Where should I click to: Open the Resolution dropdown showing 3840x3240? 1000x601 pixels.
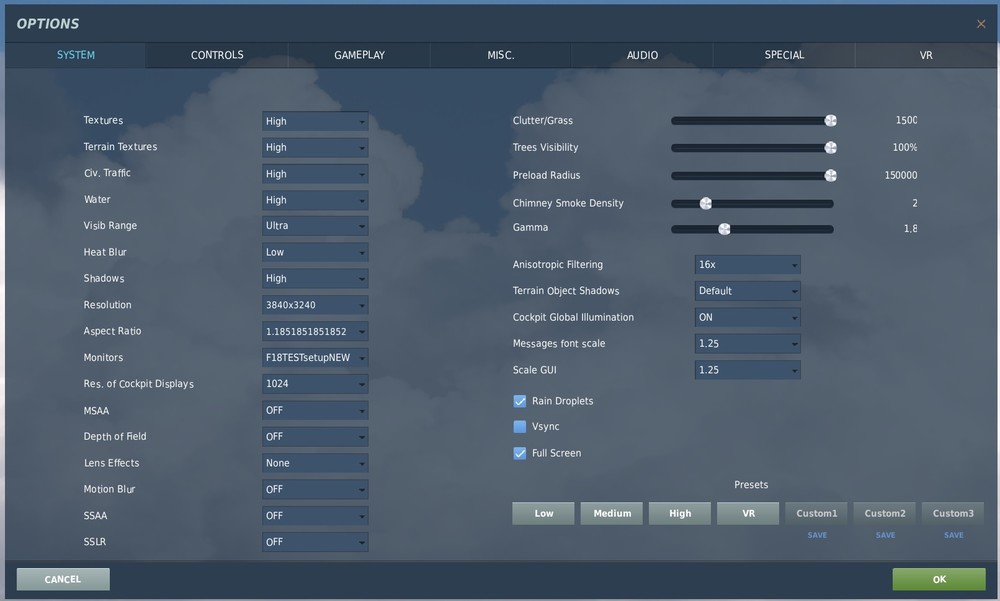(315, 305)
